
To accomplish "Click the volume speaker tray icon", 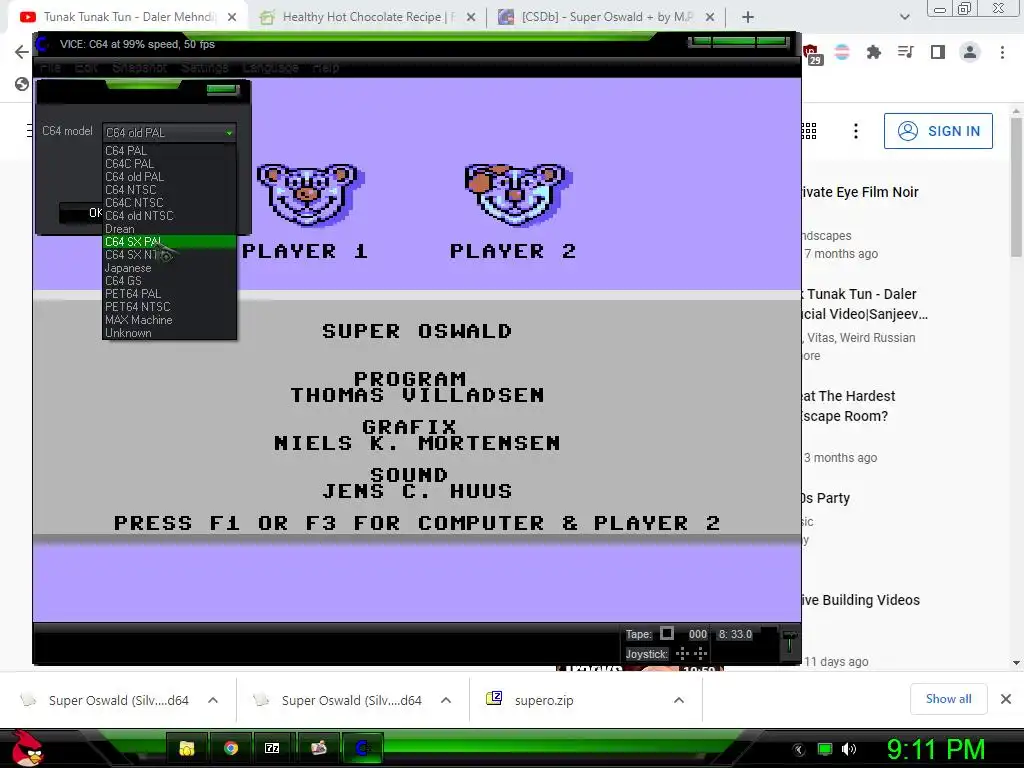I will [849, 749].
